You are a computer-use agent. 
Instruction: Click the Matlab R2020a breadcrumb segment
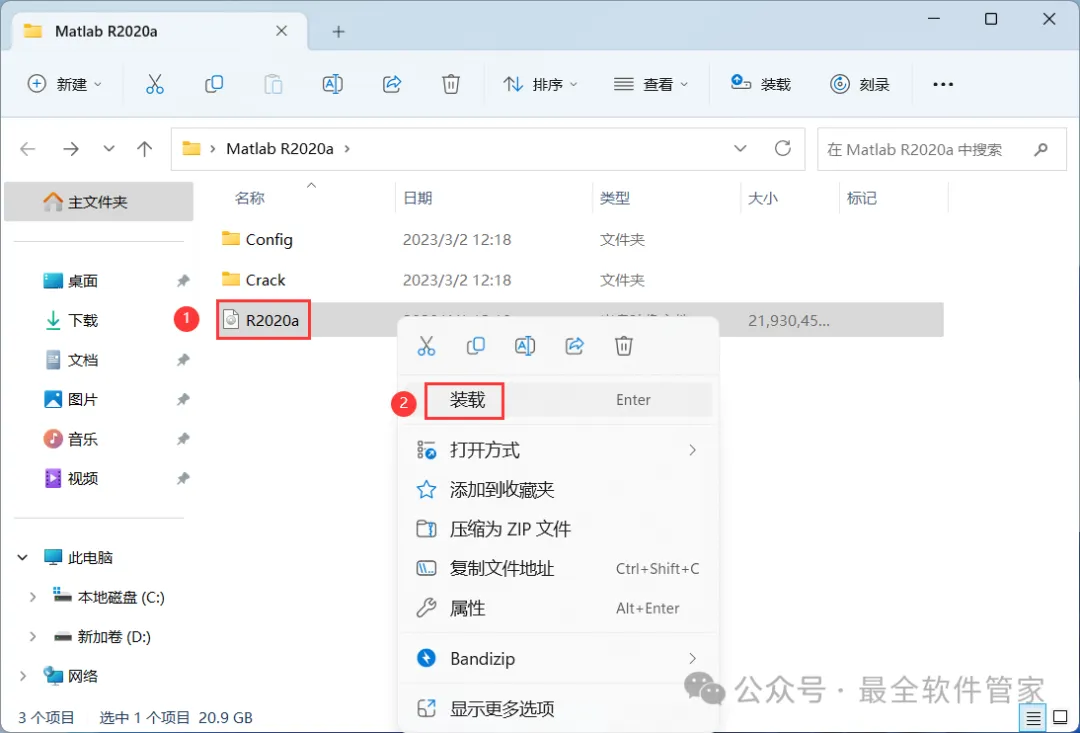pyautogui.click(x=280, y=149)
